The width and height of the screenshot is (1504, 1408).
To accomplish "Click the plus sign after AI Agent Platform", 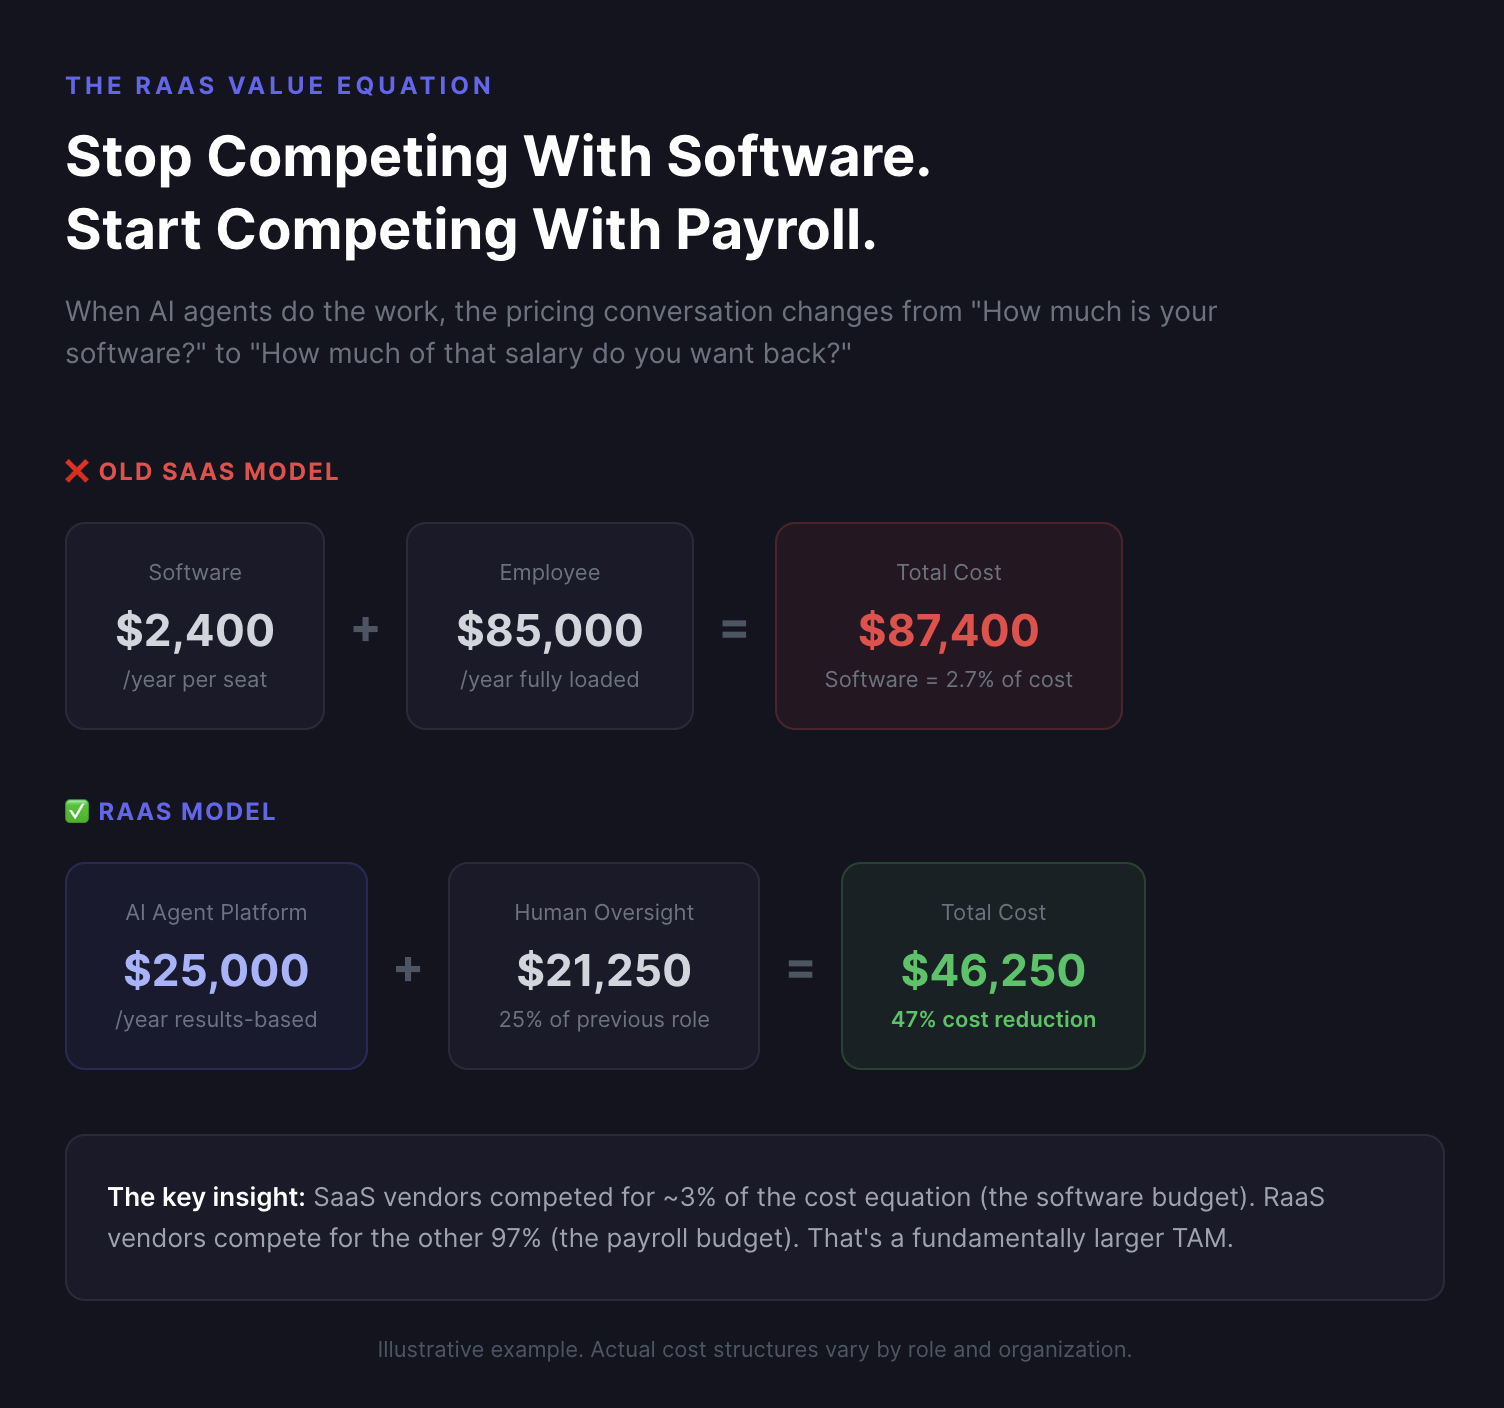I will point(408,969).
